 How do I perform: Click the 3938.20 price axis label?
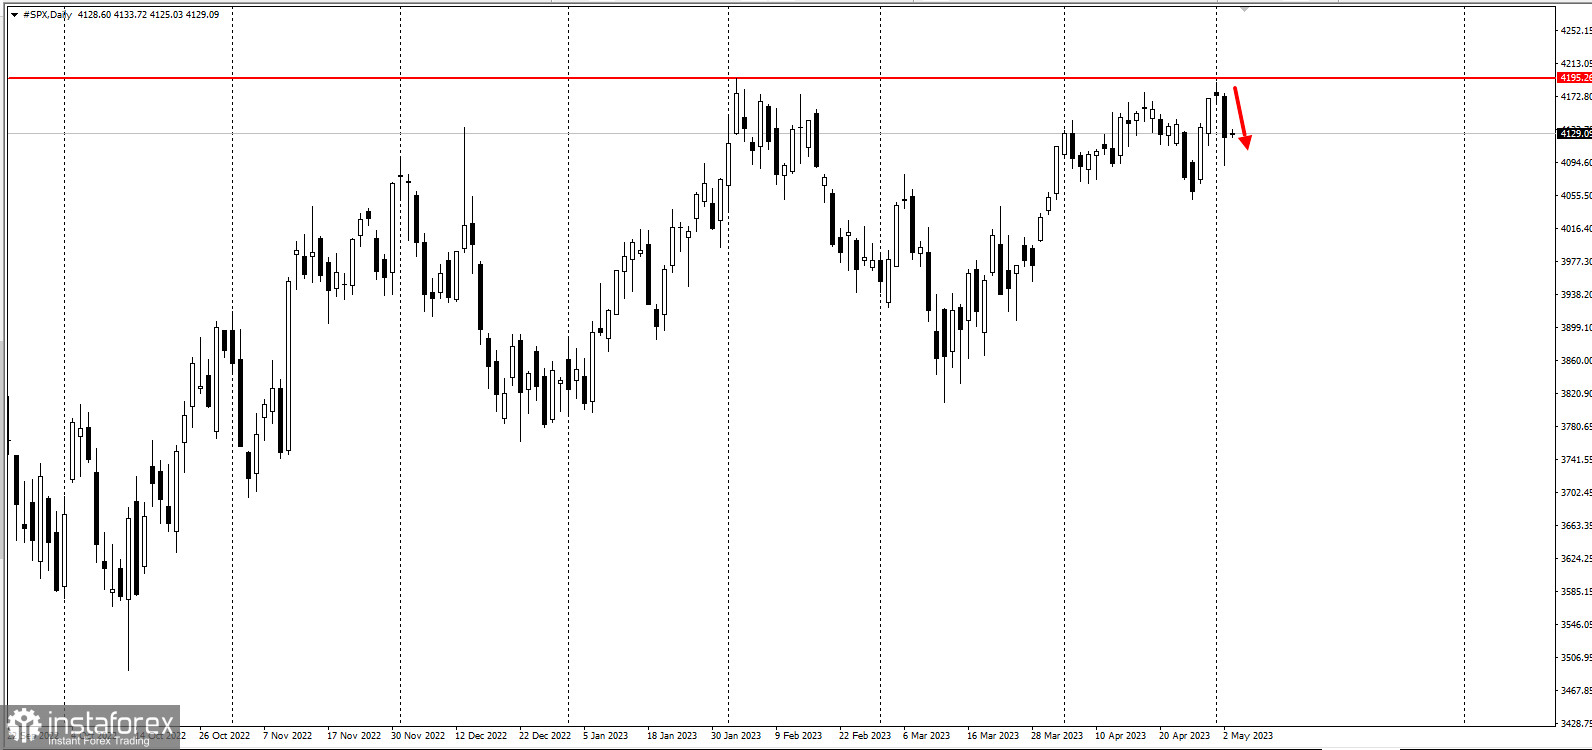(1576, 295)
